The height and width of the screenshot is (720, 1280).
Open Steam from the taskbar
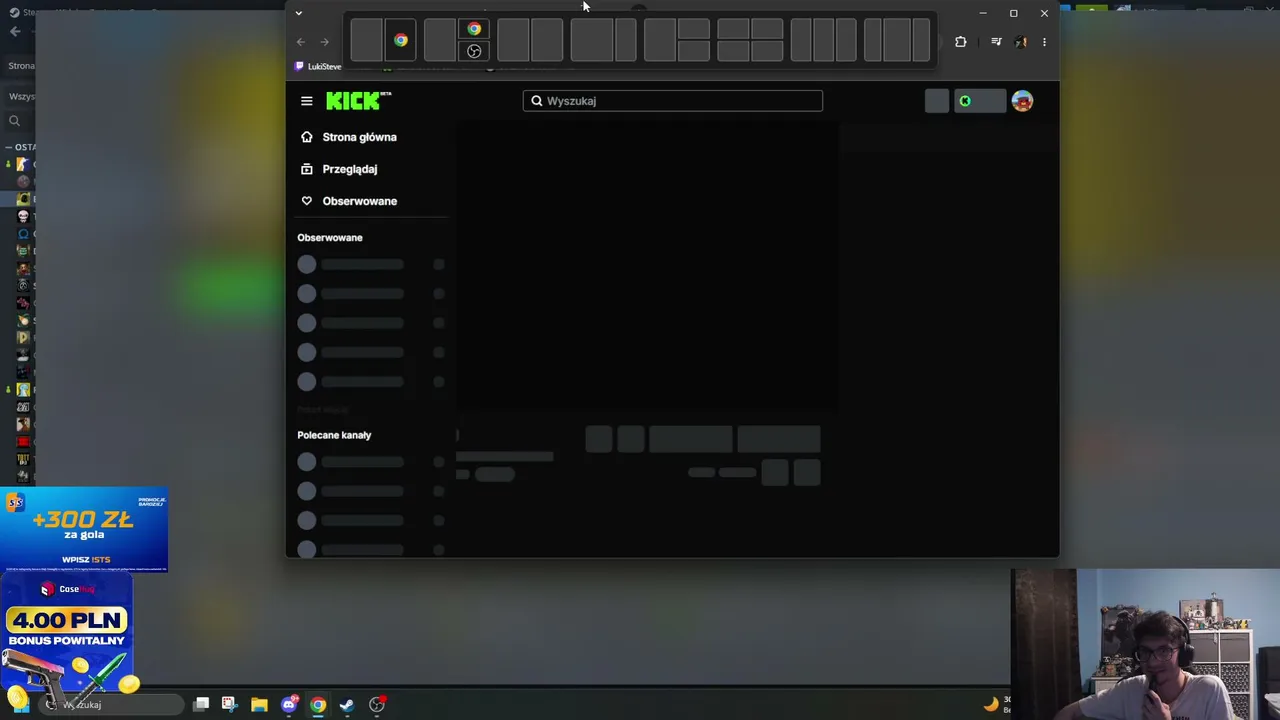347,704
